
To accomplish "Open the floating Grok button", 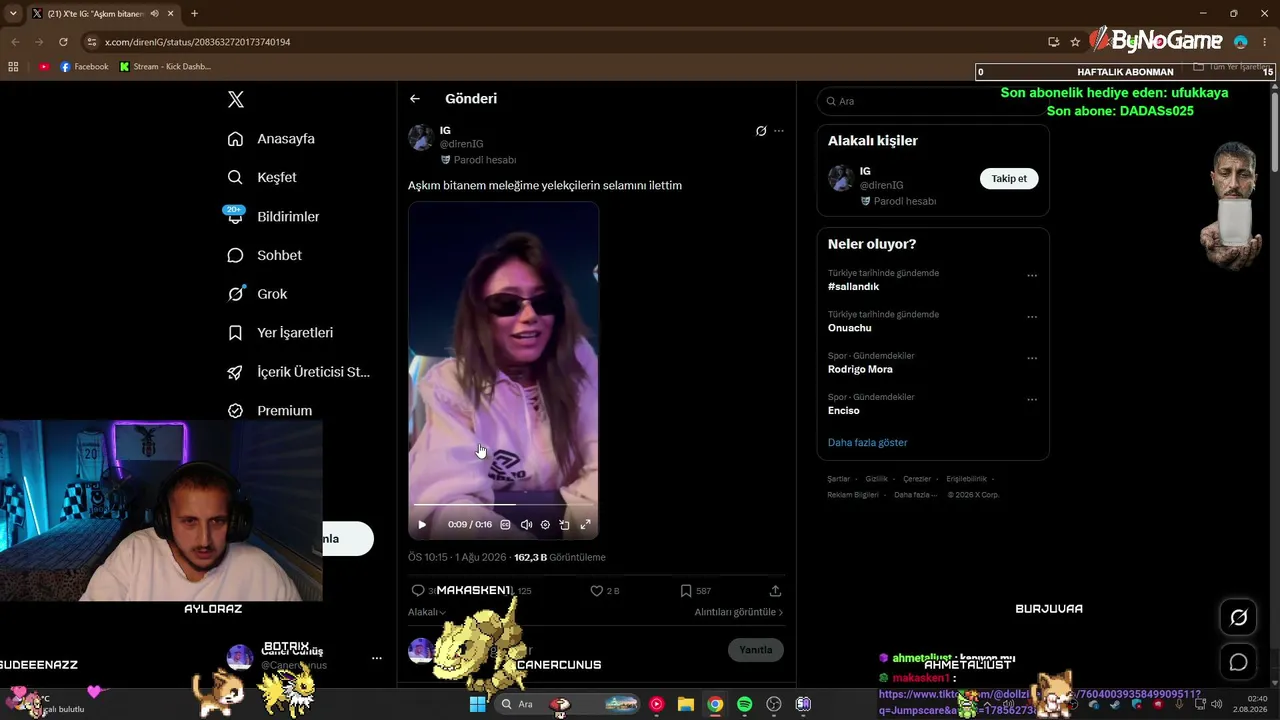I will coord(1238,618).
